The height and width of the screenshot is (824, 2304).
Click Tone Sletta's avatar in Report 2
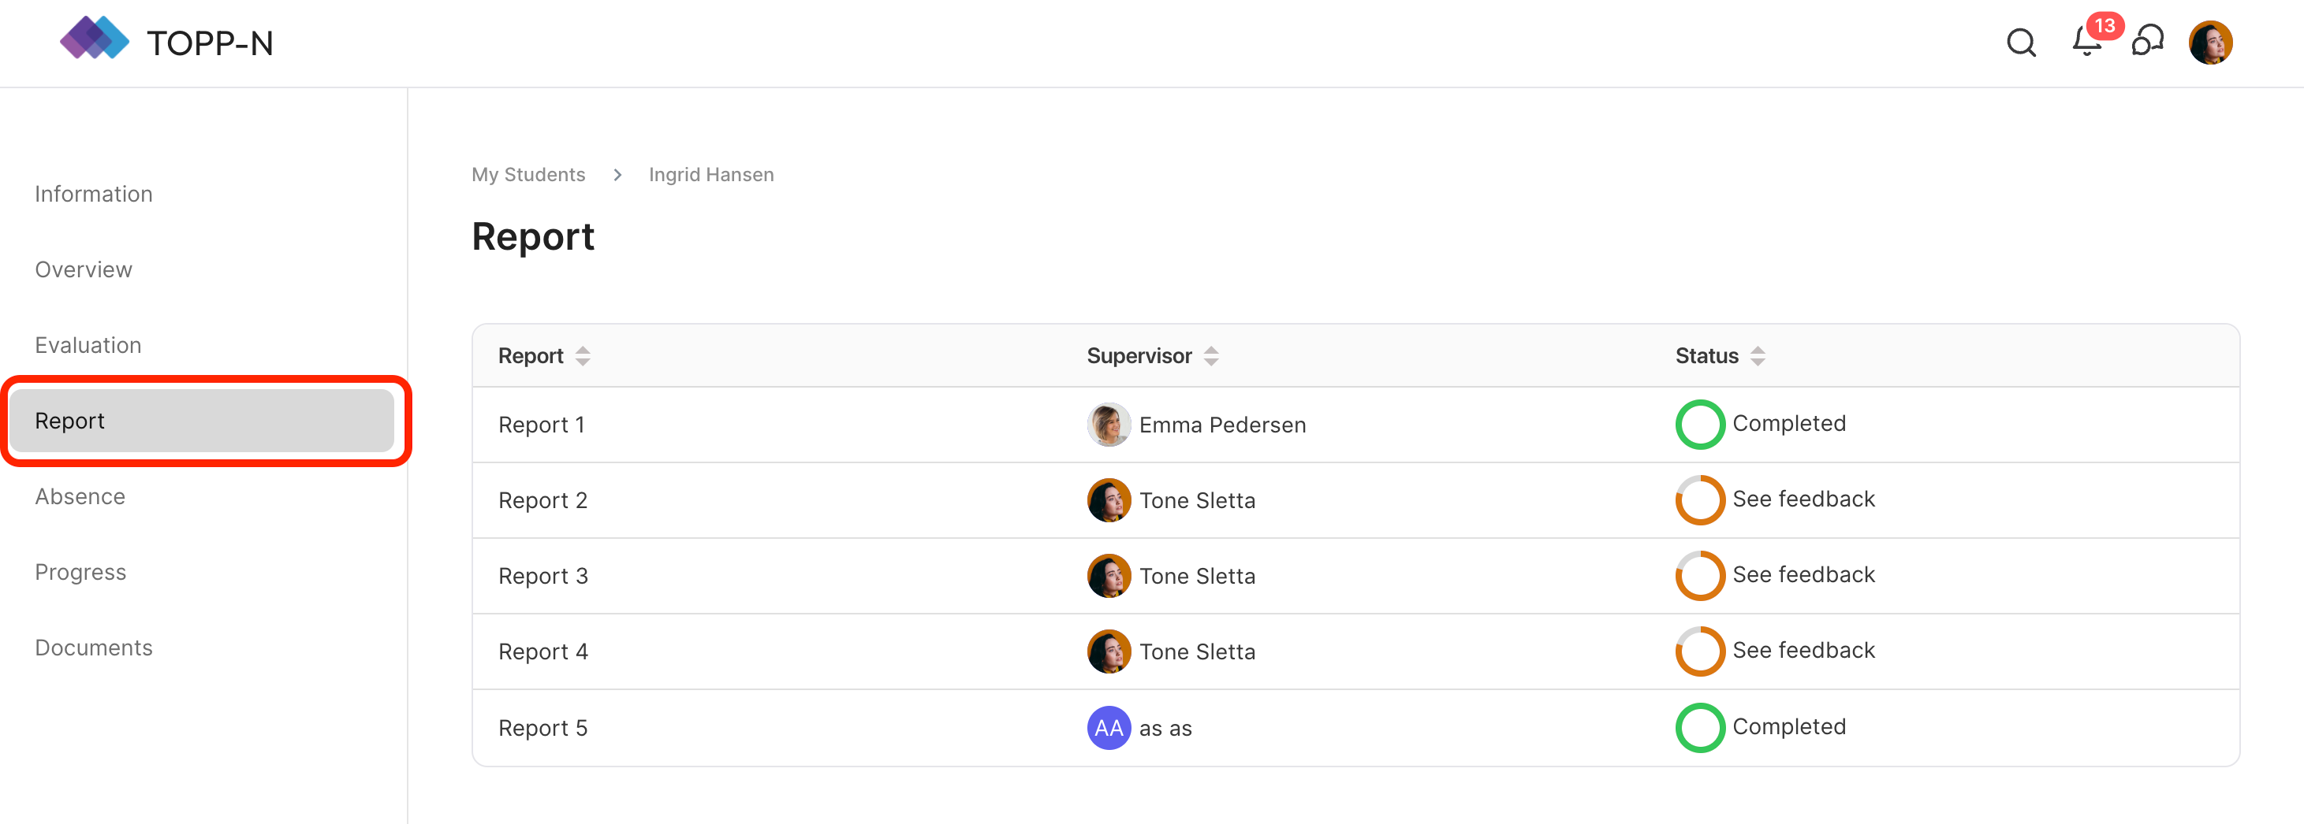(1108, 500)
